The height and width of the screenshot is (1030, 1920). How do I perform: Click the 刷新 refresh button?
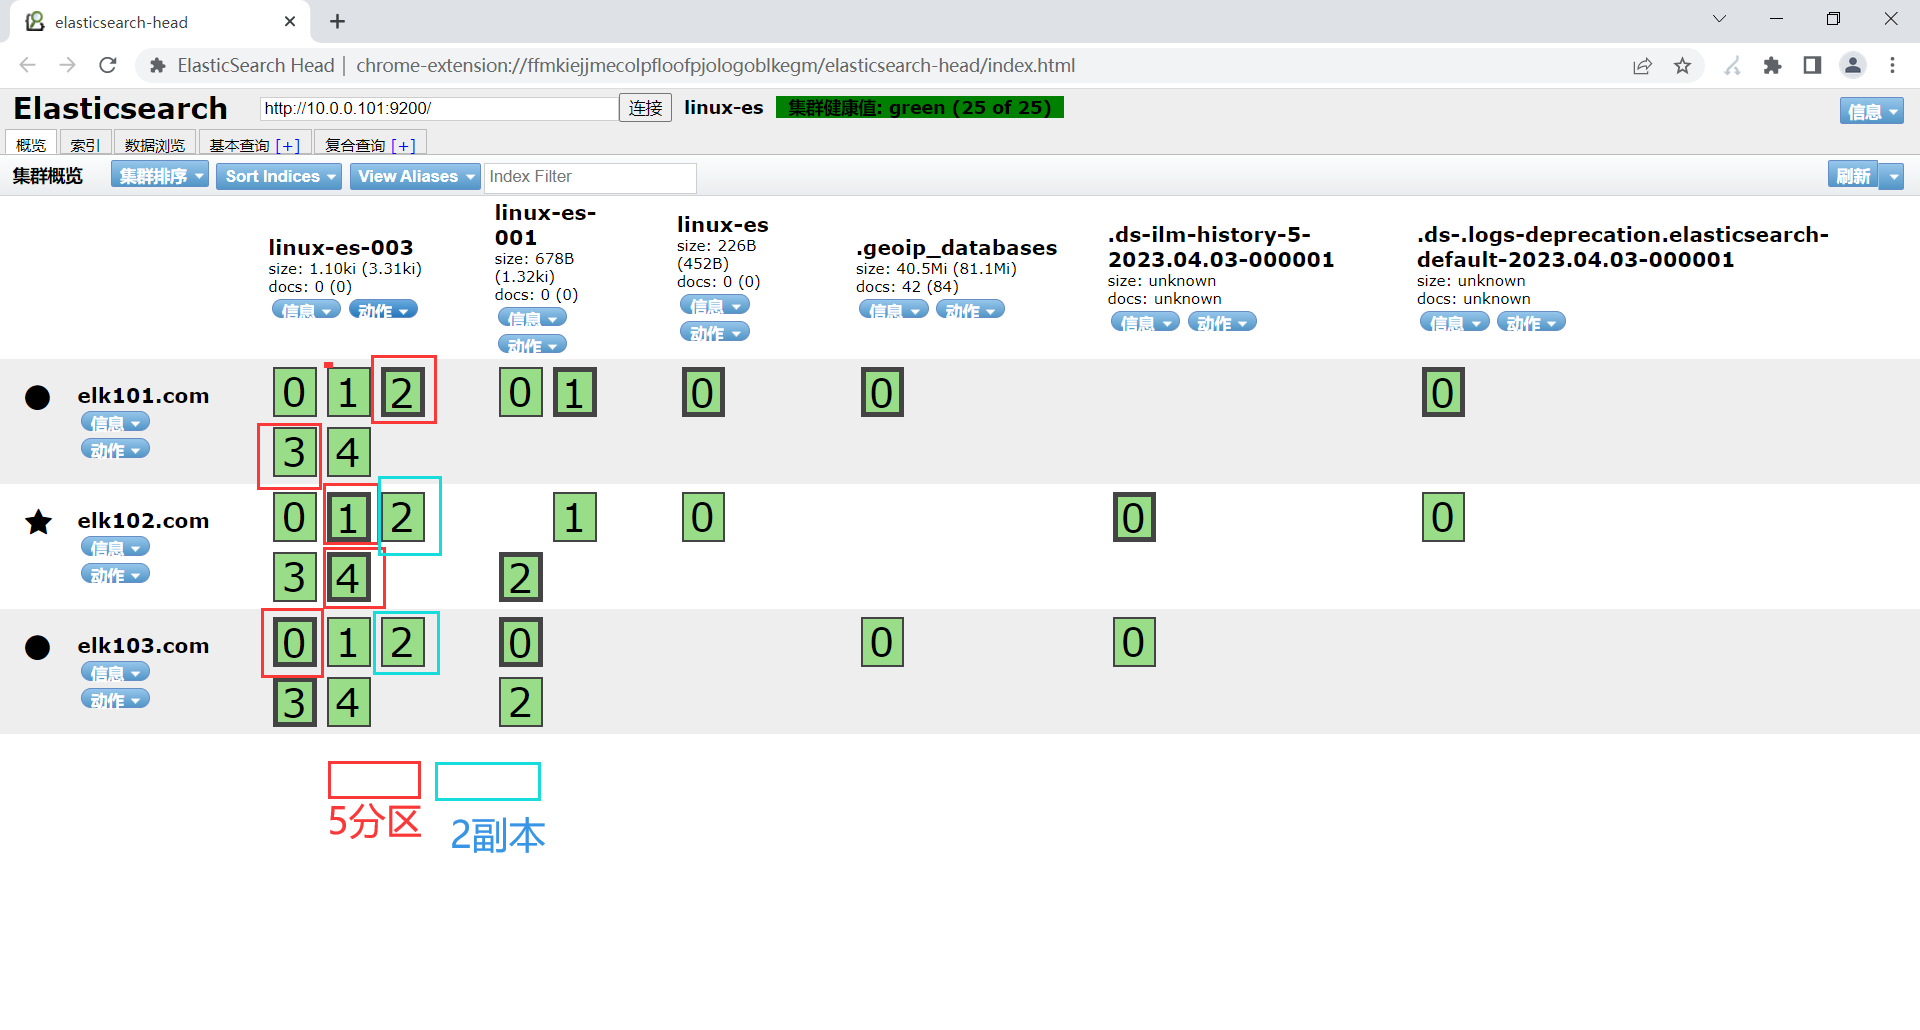[x=1853, y=176]
